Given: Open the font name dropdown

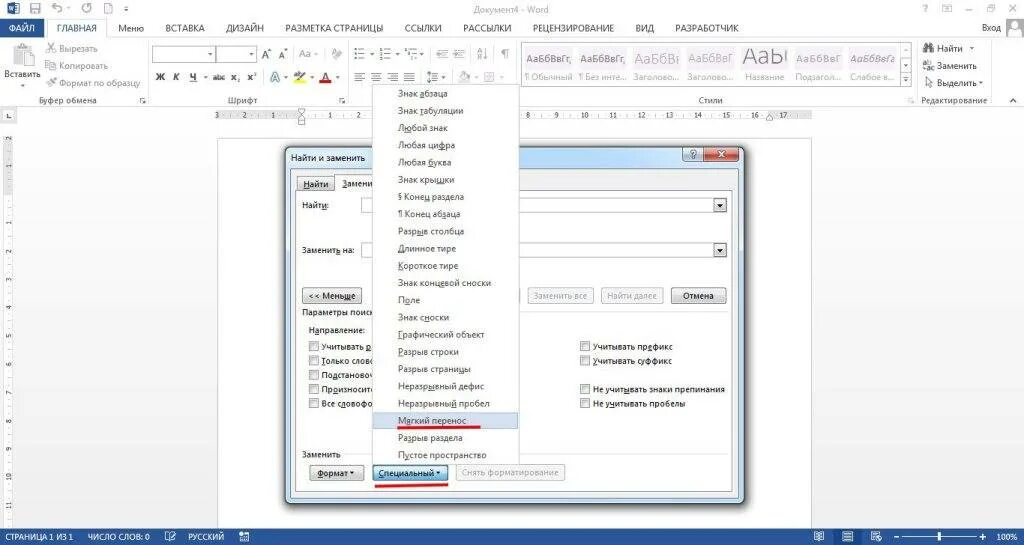Looking at the screenshot, I should point(210,54).
